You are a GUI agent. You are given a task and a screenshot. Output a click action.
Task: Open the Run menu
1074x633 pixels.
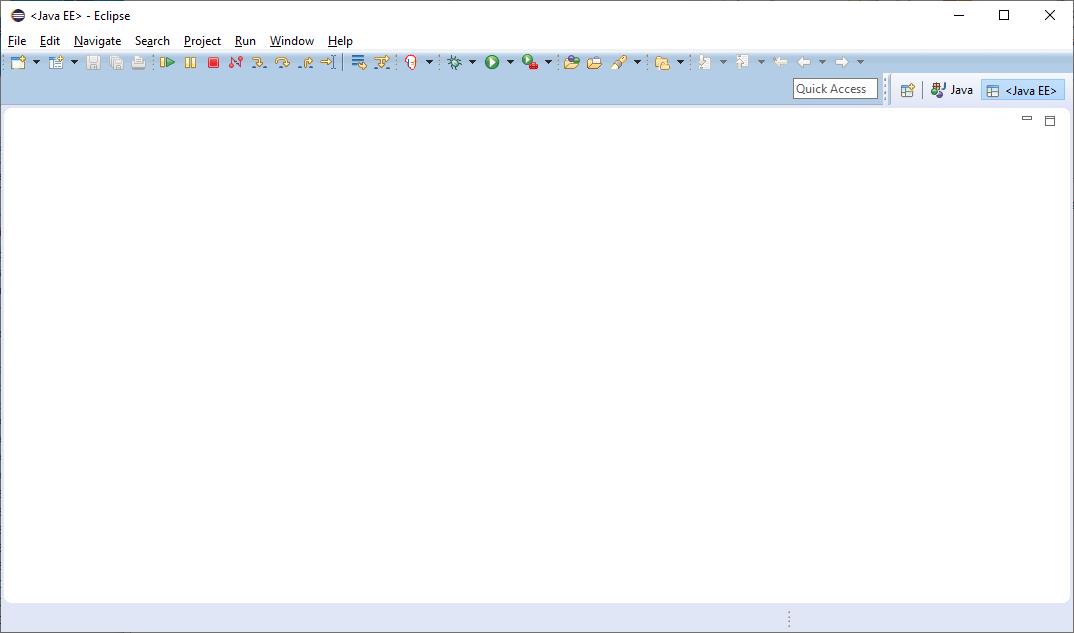[x=245, y=41]
